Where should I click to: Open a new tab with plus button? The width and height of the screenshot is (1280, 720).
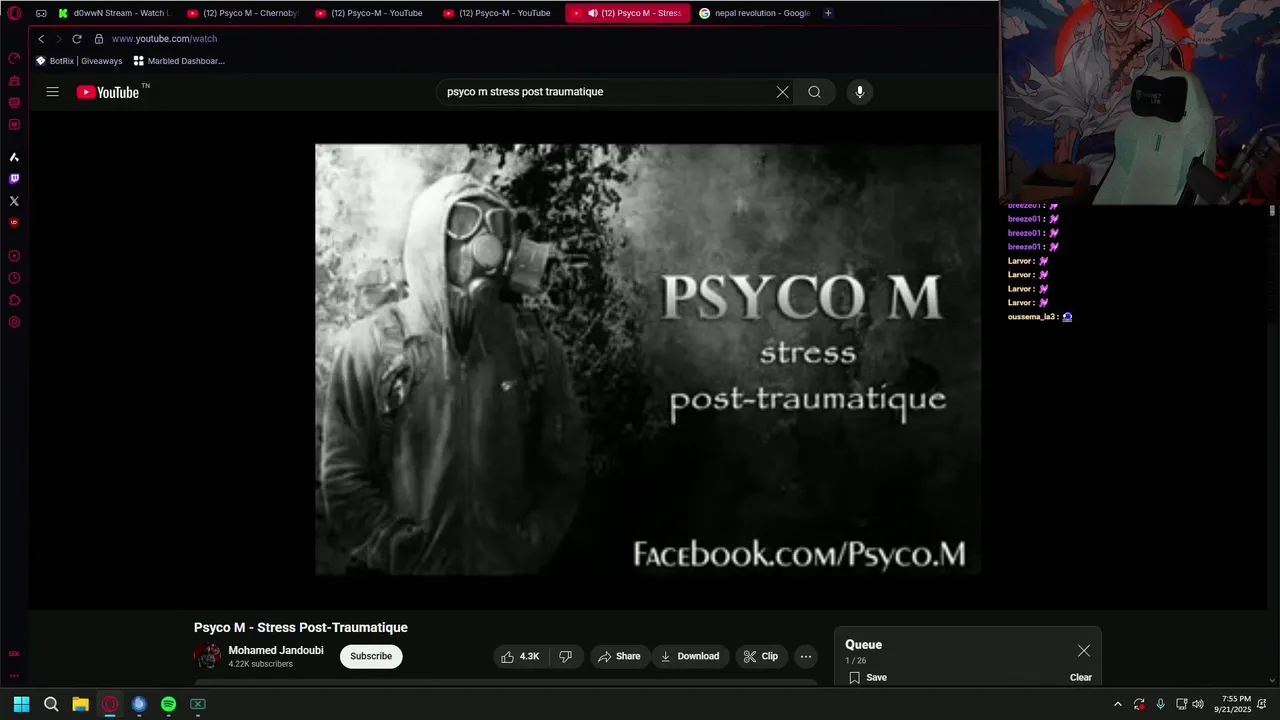point(828,13)
